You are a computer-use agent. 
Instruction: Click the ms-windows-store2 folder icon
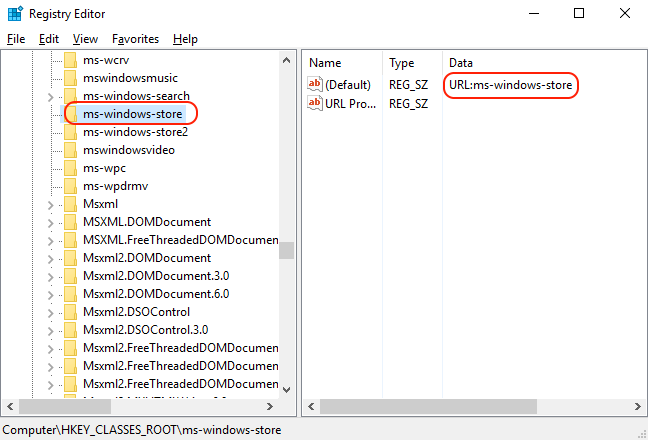coord(70,132)
